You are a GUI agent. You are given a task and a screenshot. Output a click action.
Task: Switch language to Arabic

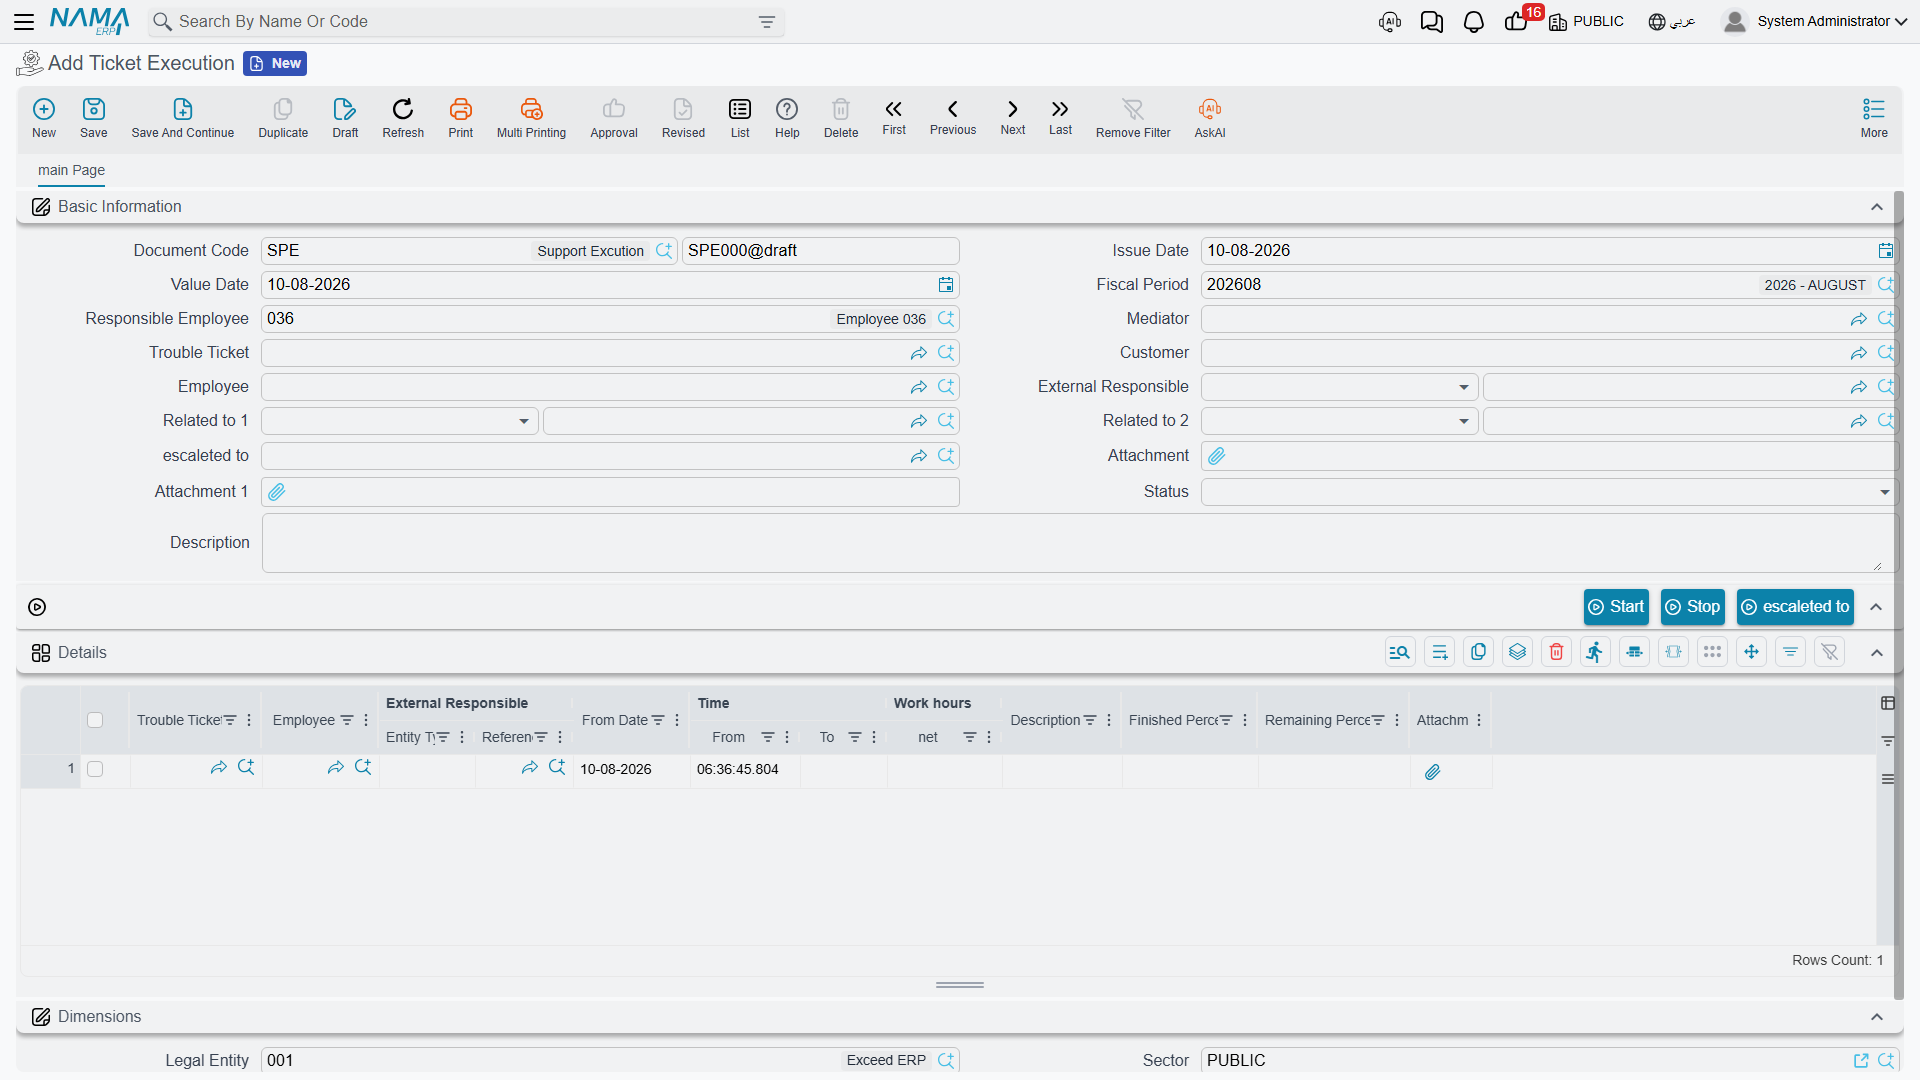pos(1672,21)
